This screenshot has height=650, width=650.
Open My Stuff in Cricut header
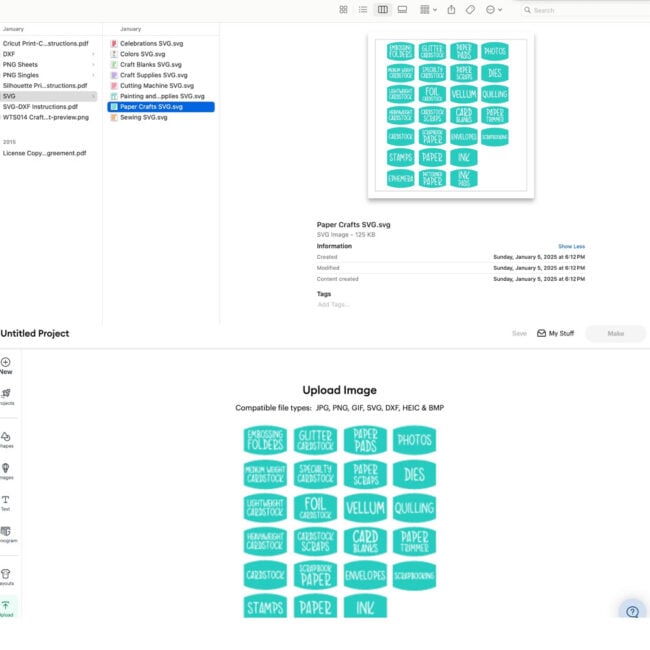[555, 333]
